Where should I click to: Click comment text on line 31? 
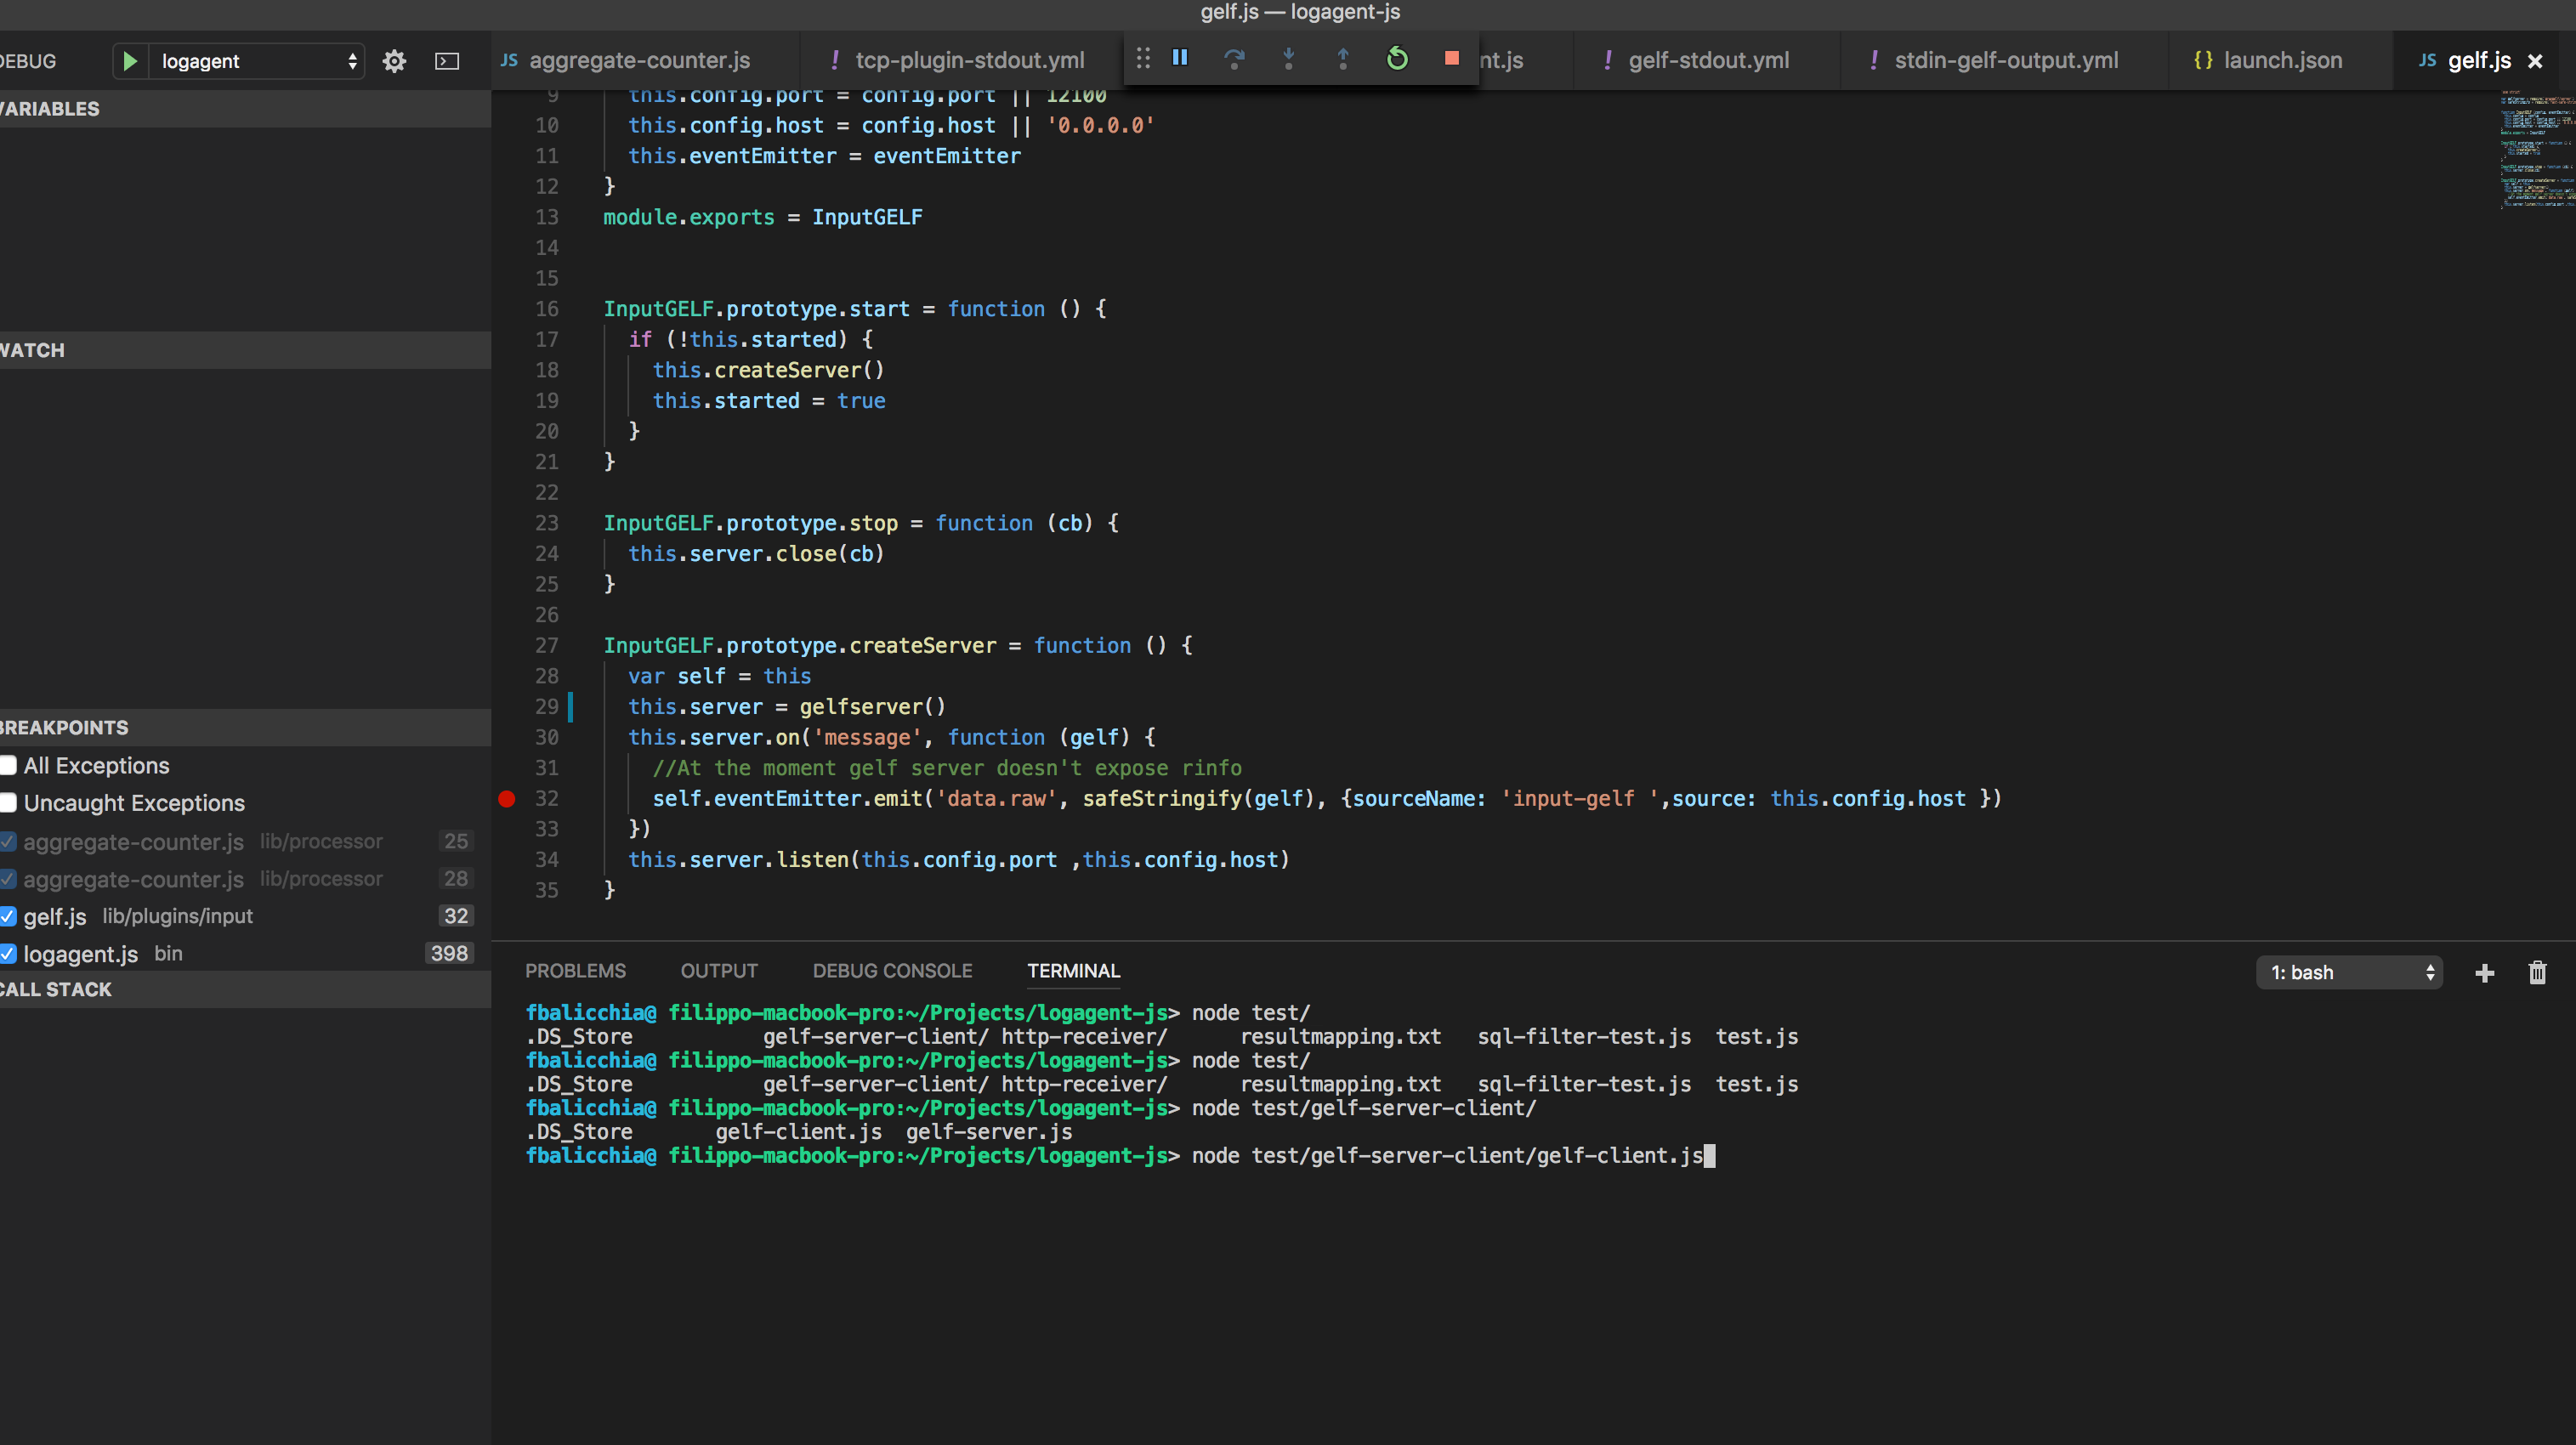pyautogui.click(x=947, y=768)
